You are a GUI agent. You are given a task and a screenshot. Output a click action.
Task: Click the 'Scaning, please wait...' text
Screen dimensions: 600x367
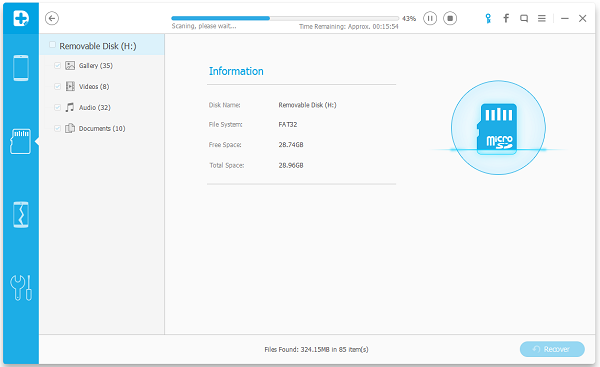[204, 26]
